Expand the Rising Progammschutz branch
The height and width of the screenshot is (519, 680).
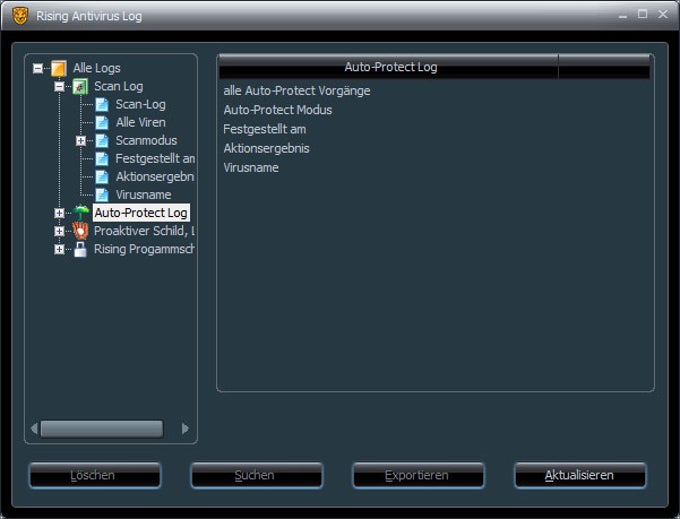59,249
